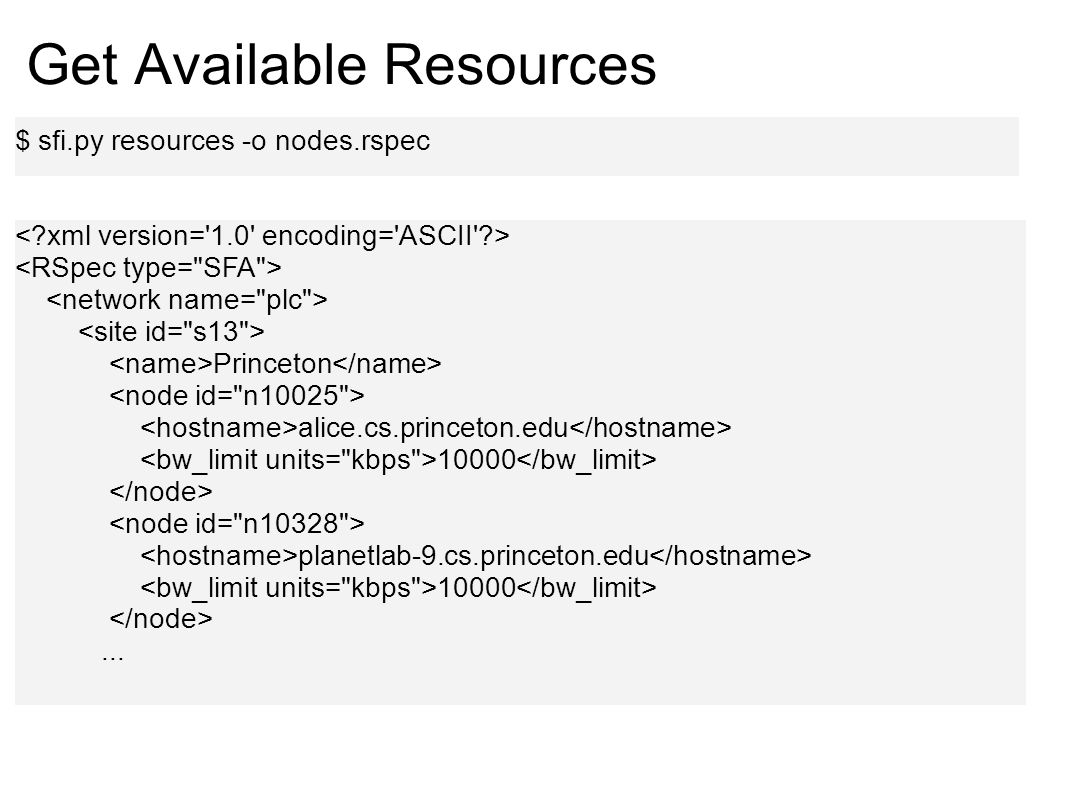The height and width of the screenshot is (800, 1066).
Task: Click the RSpec type="SFA" tag
Action: pos(148,268)
